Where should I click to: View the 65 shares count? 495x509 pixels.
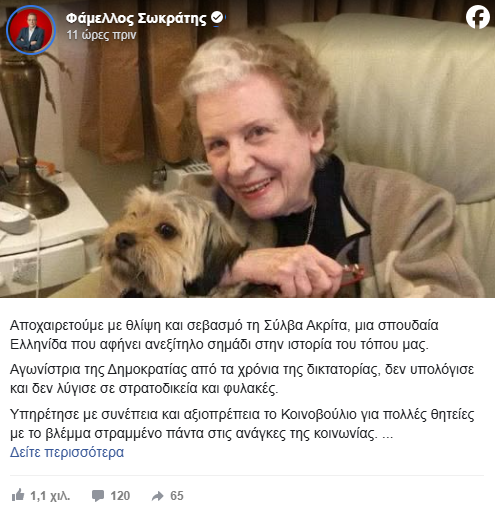pyautogui.click(x=177, y=496)
